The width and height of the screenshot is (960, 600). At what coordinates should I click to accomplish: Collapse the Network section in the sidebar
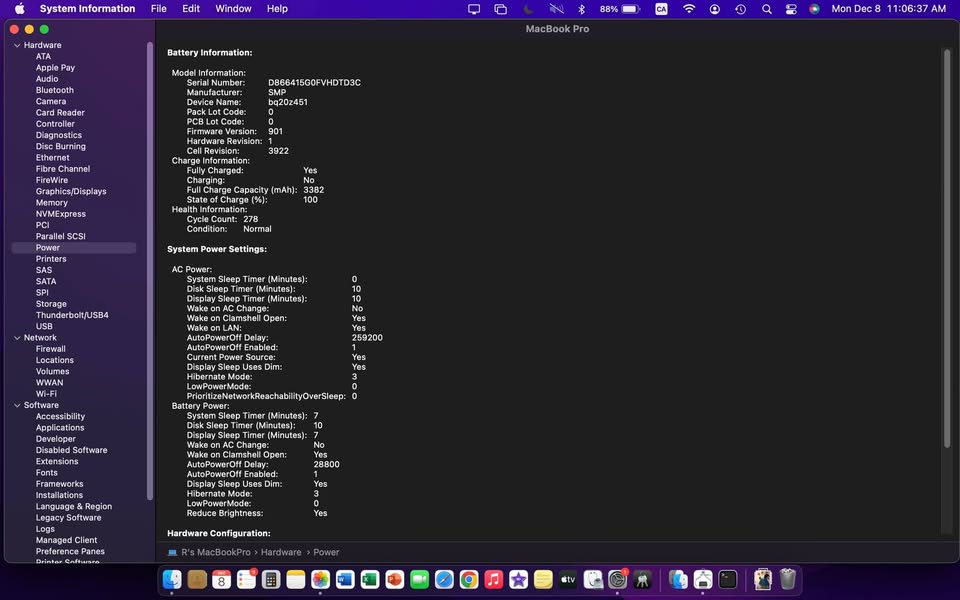(16, 338)
